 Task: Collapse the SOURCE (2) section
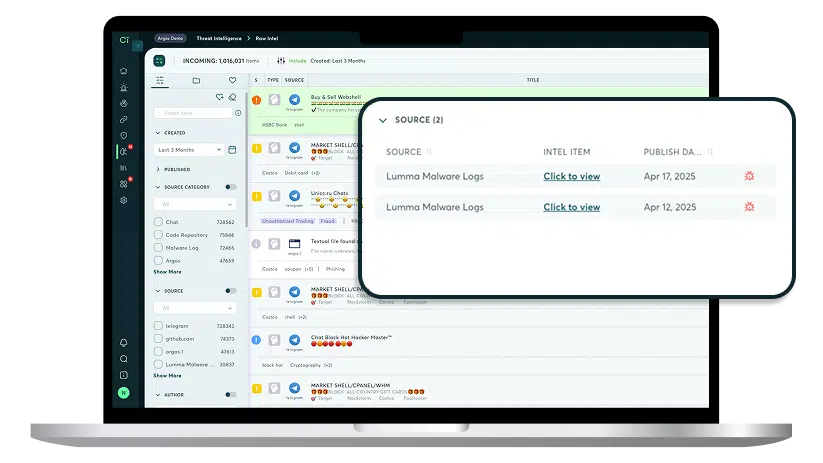tap(381, 120)
